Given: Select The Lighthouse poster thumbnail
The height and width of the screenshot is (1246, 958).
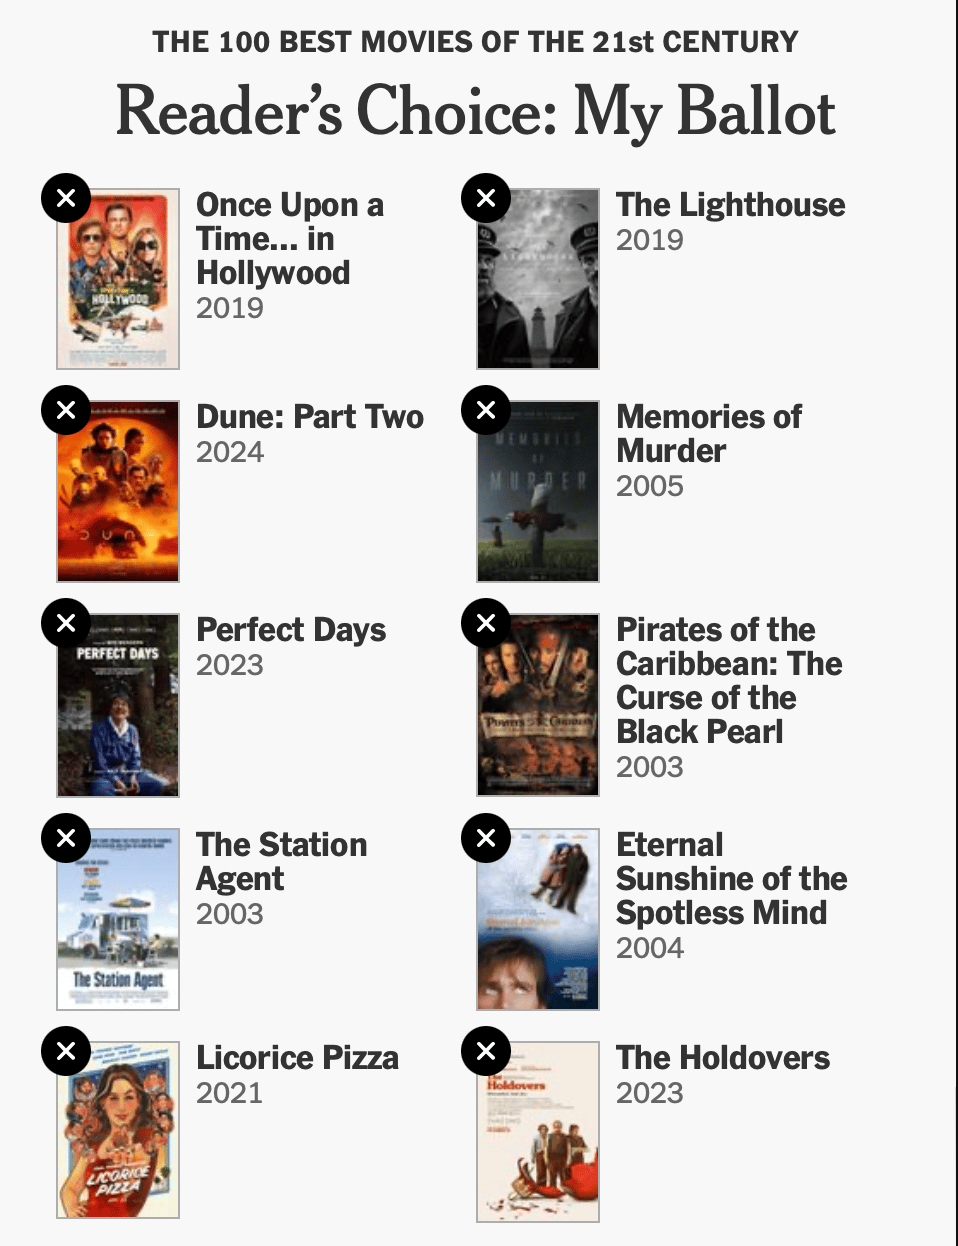Looking at the screenshot, I should 538,279.
